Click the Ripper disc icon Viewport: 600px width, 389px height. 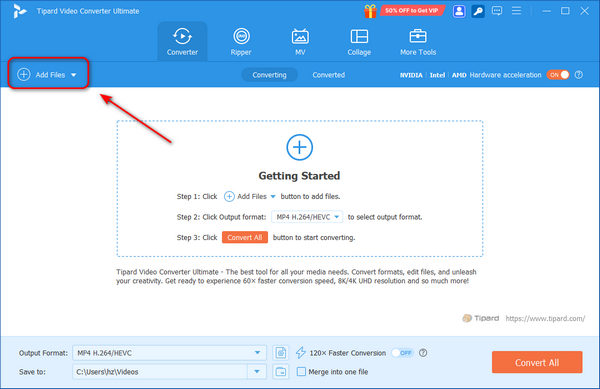[241, 36]
